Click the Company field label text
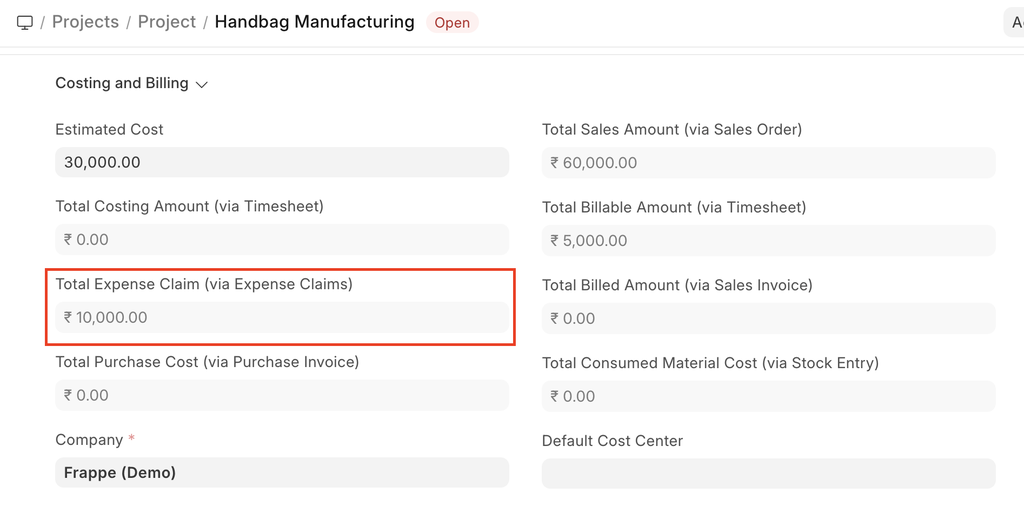 tap(89, 440)
